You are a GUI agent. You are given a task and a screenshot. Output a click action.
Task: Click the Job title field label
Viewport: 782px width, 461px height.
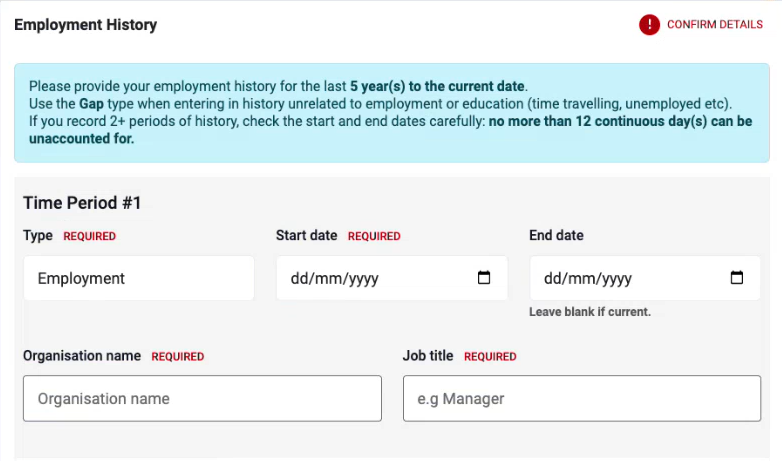point(428,356)
